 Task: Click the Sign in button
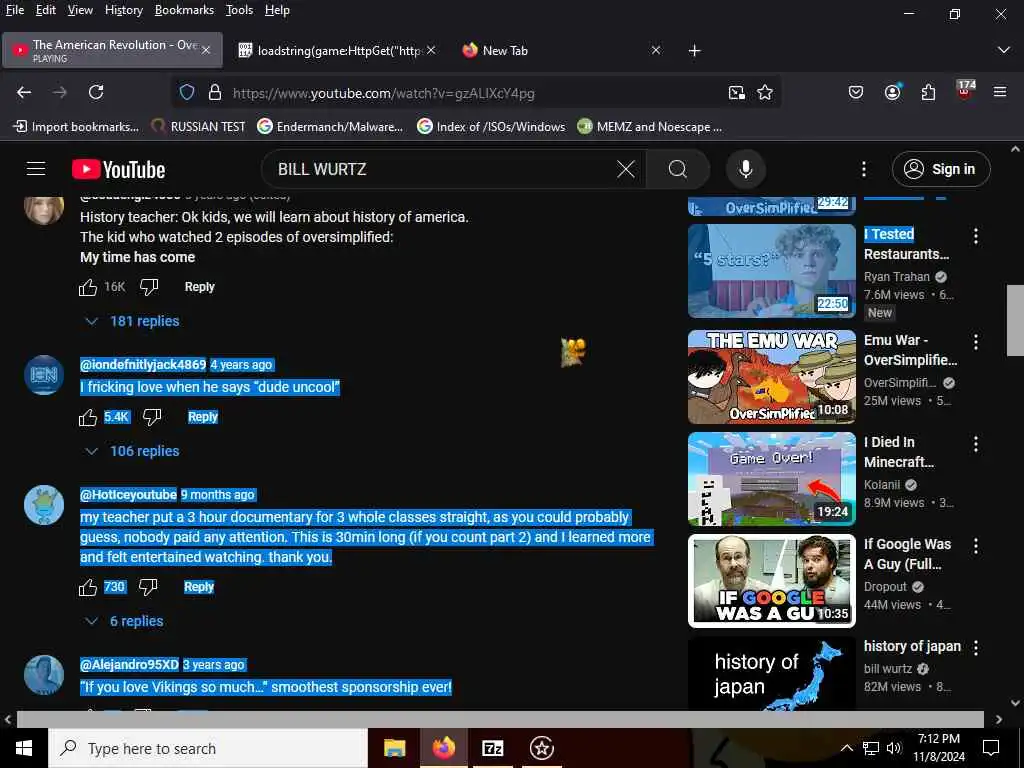coord(941,169)
